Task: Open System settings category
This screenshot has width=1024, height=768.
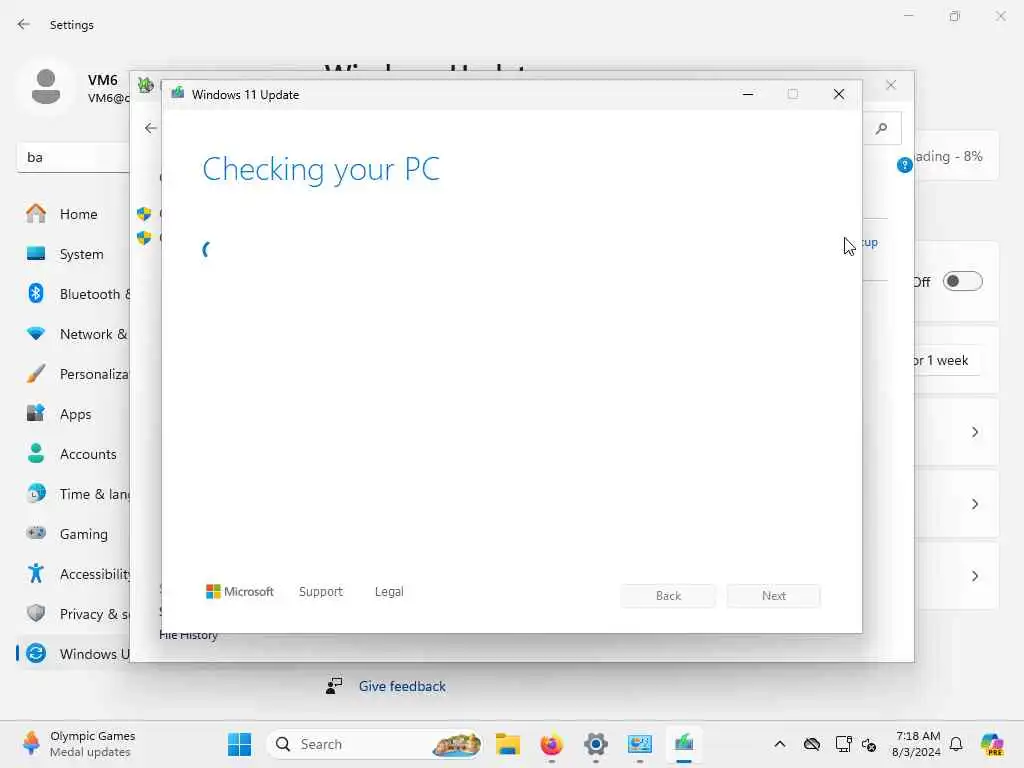Action: tap(72, 254)
